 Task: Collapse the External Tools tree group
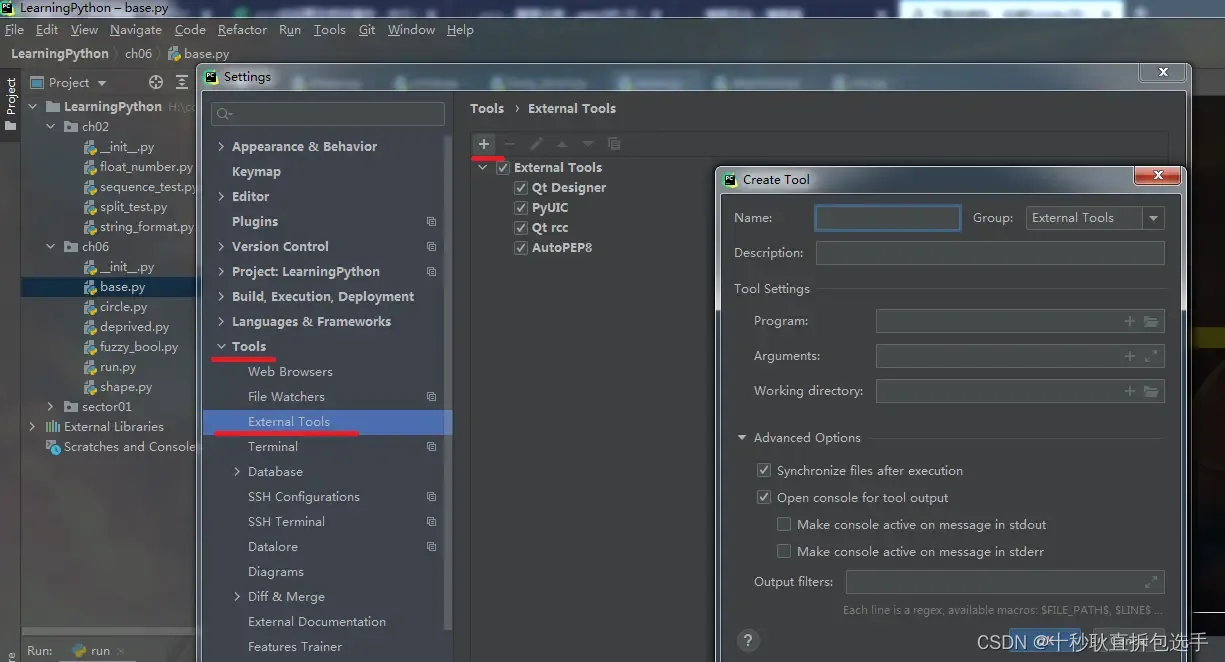pyautogui.click(x=483, y=168)
